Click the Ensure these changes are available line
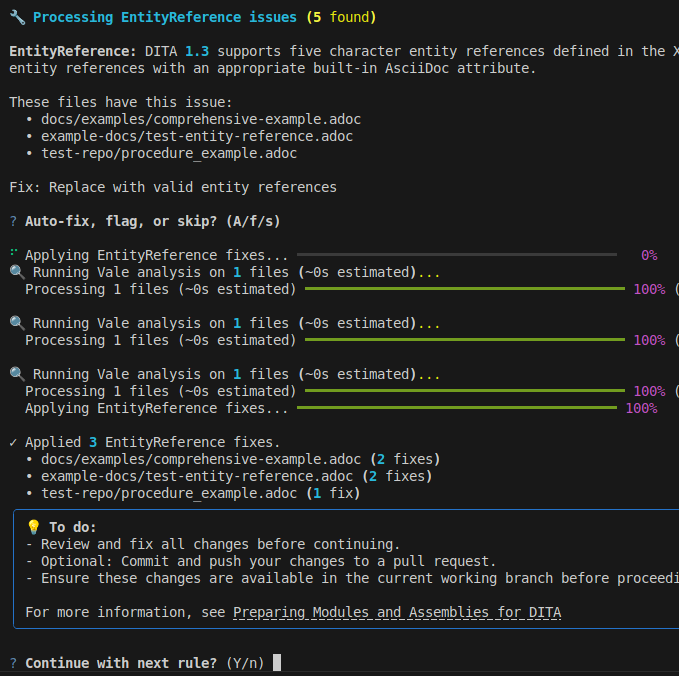The width and height of the screenshot is (679, 676). (x=352, y=578)
